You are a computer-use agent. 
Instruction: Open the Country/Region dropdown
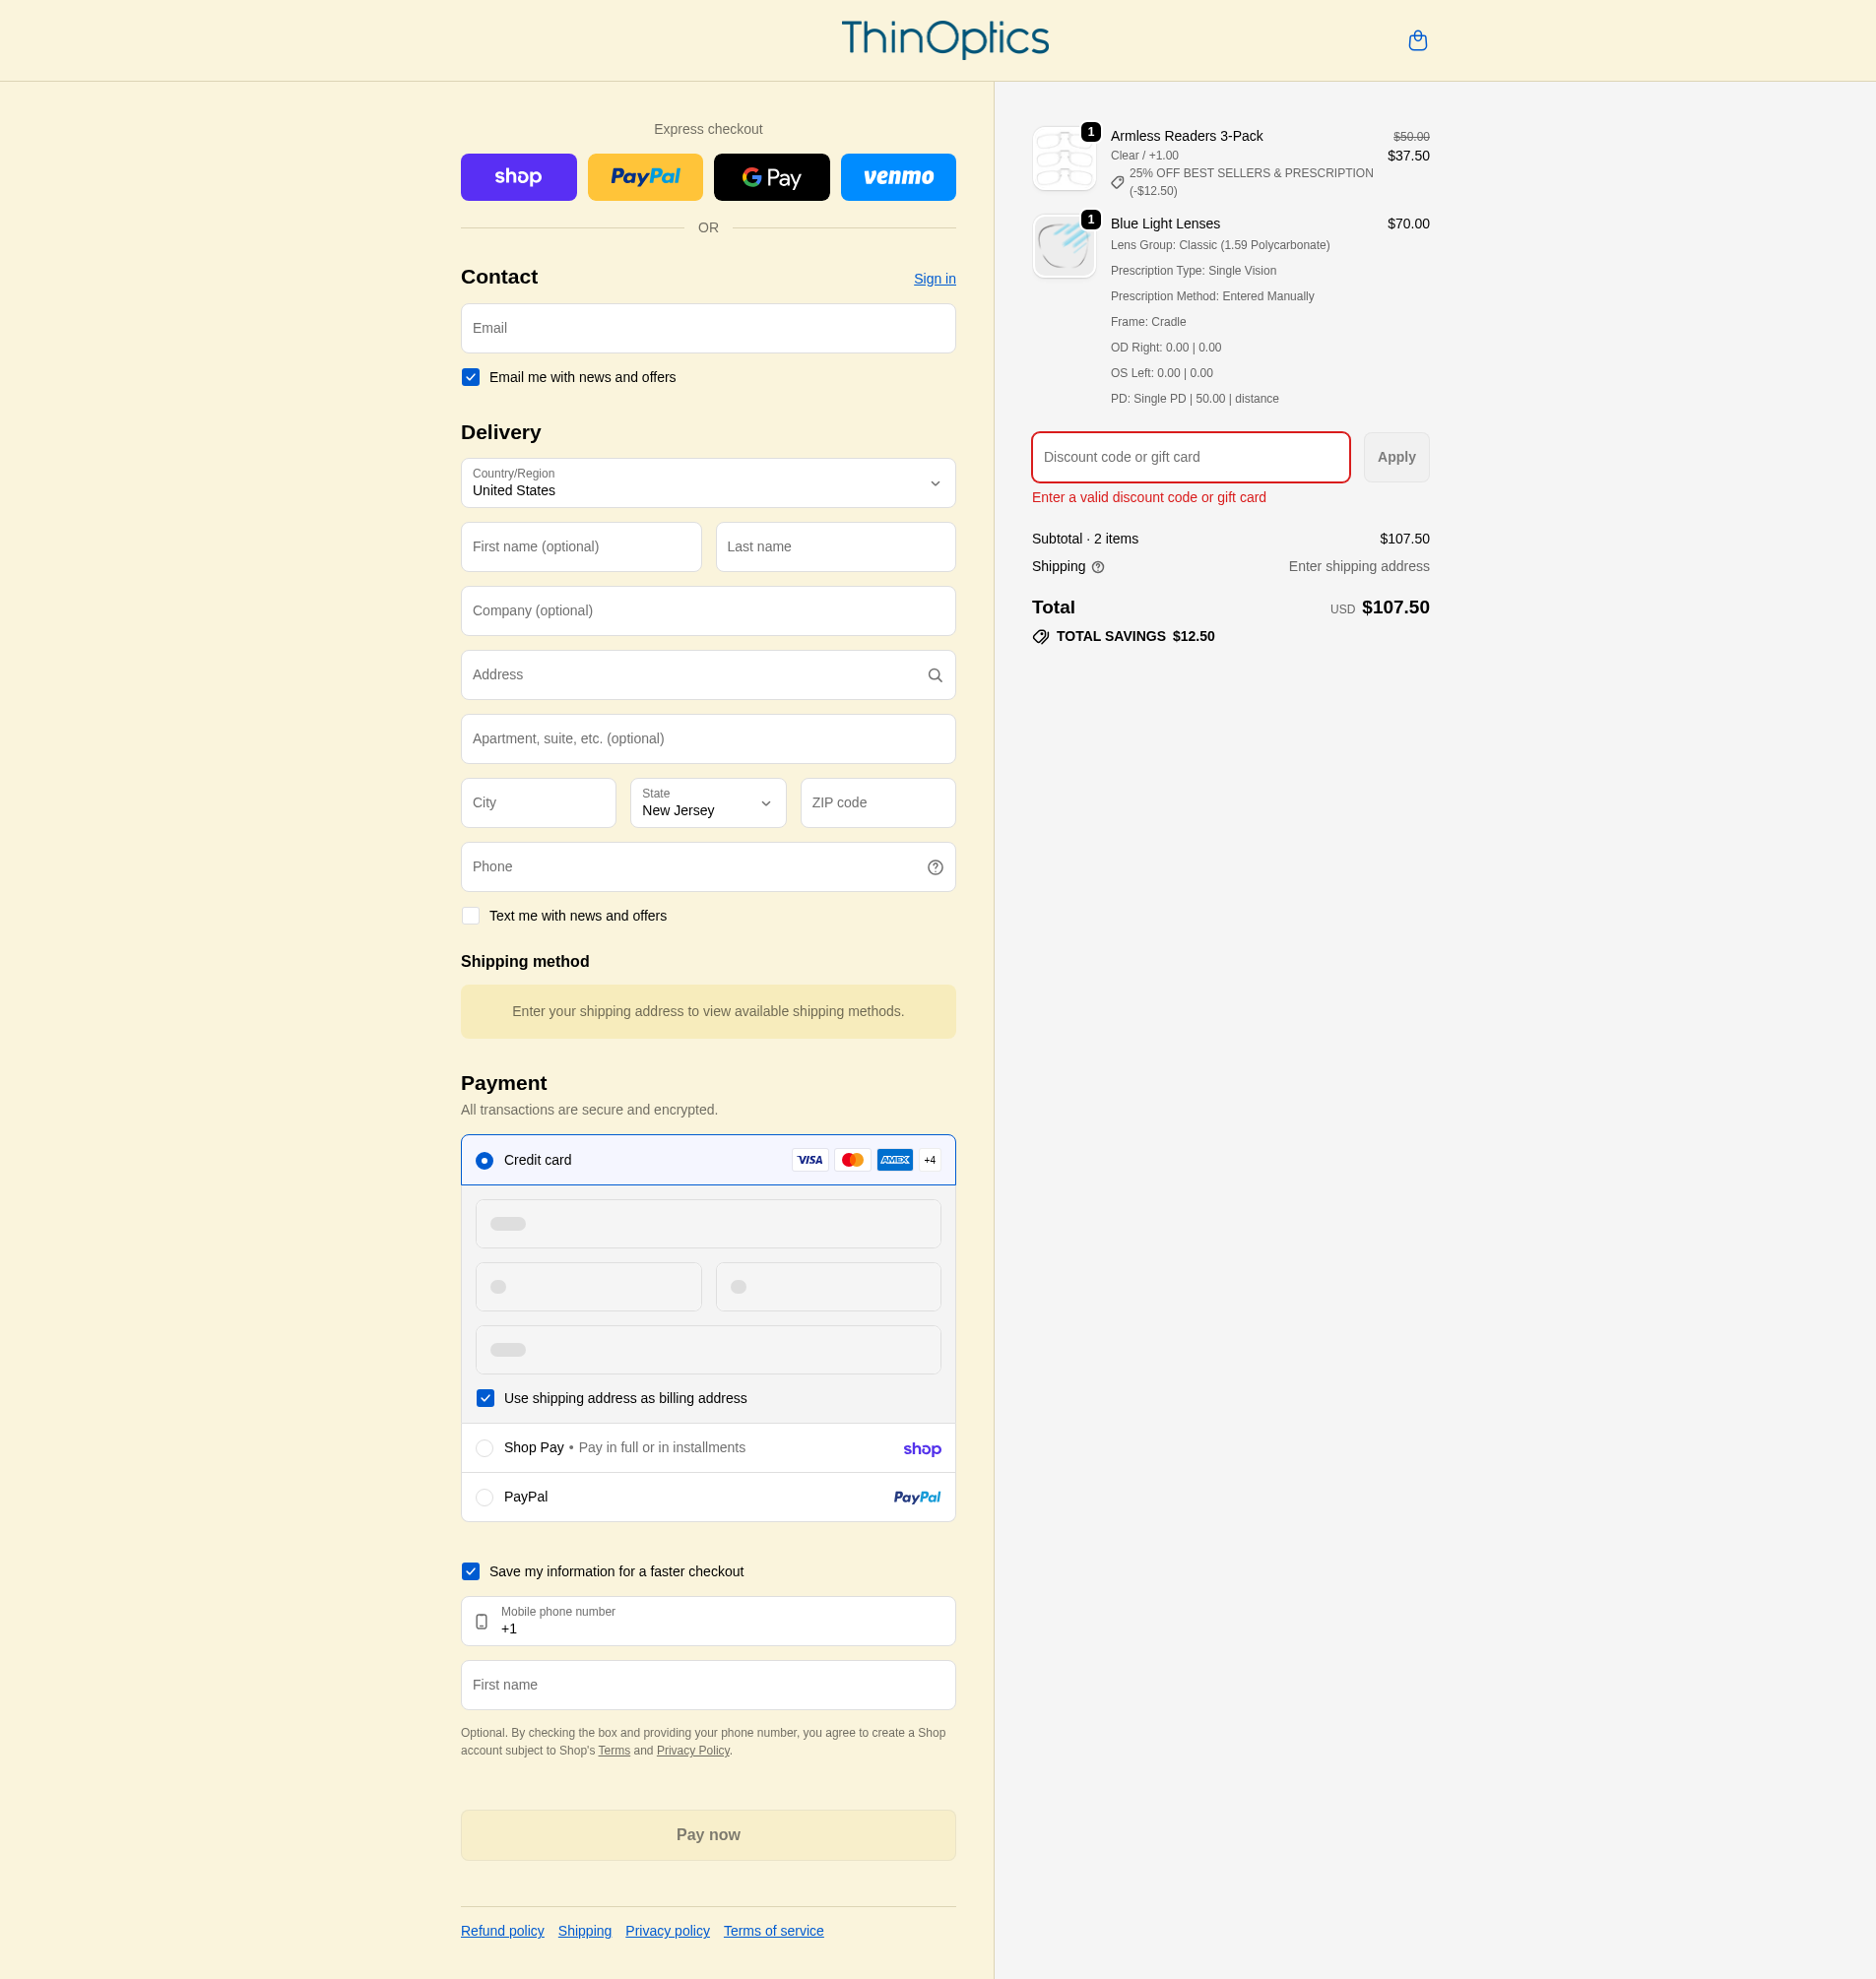[707, 483]
